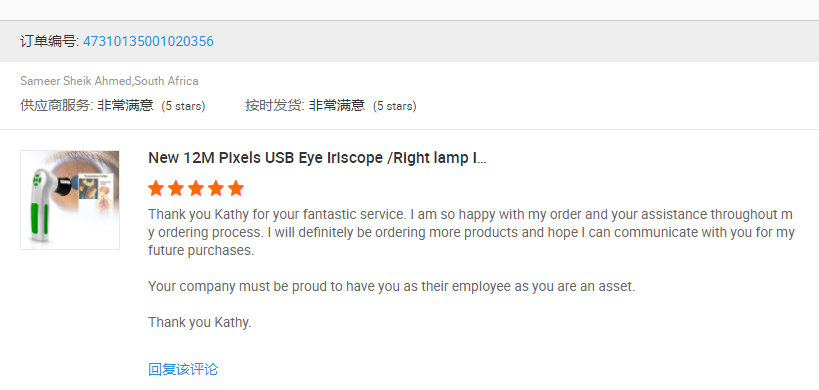Image resolution: width=819 pixels, height=390 pixels.
Task: Click the fourth orange rating star
Action: pos(216,188)
